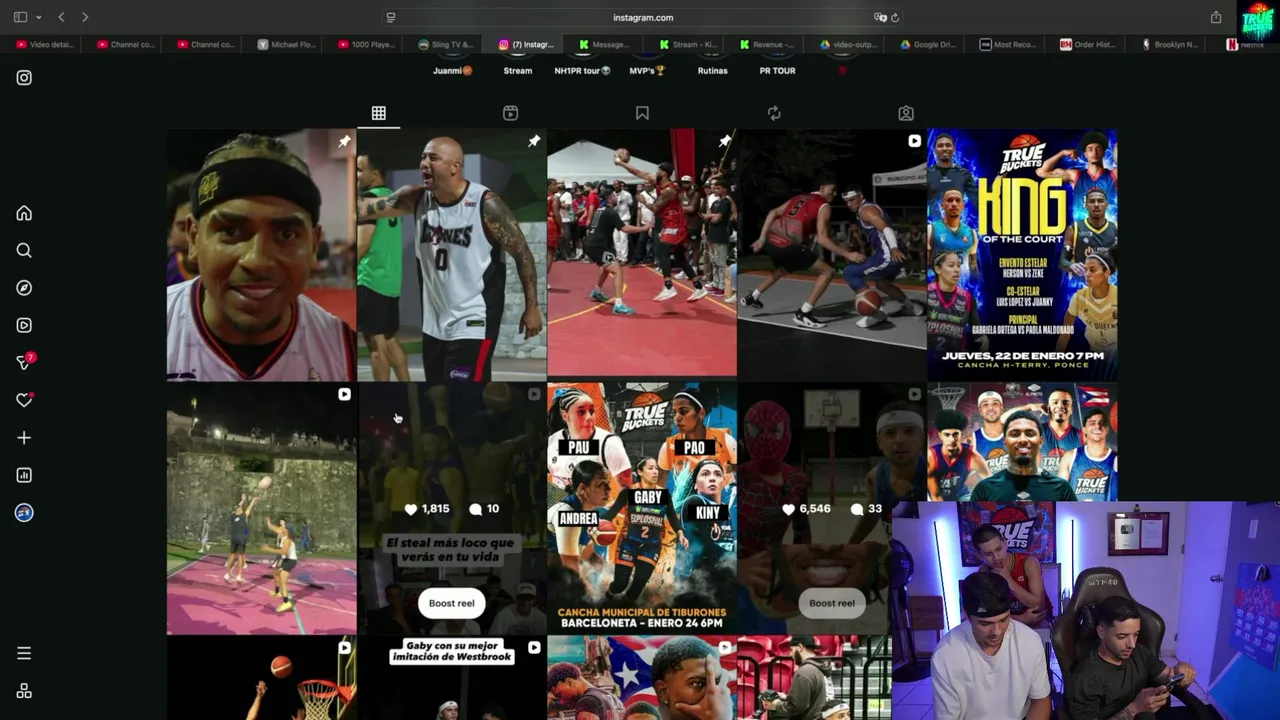Screen dimensions: 1280x720
Task: Open the pink court shooting reel
Action: coord(261,508)
